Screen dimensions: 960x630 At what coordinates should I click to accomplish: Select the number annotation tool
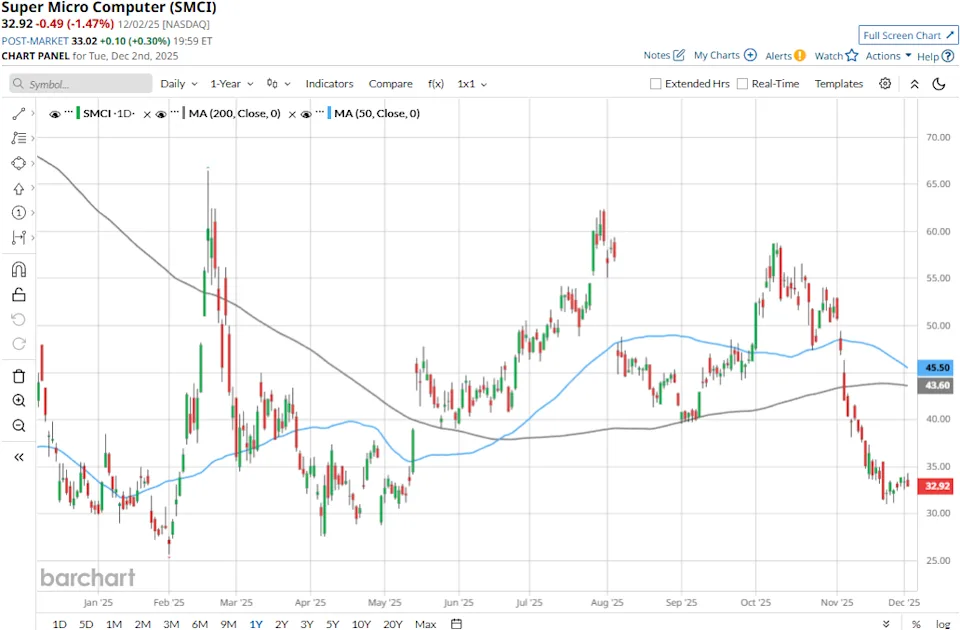click(18, 212)
